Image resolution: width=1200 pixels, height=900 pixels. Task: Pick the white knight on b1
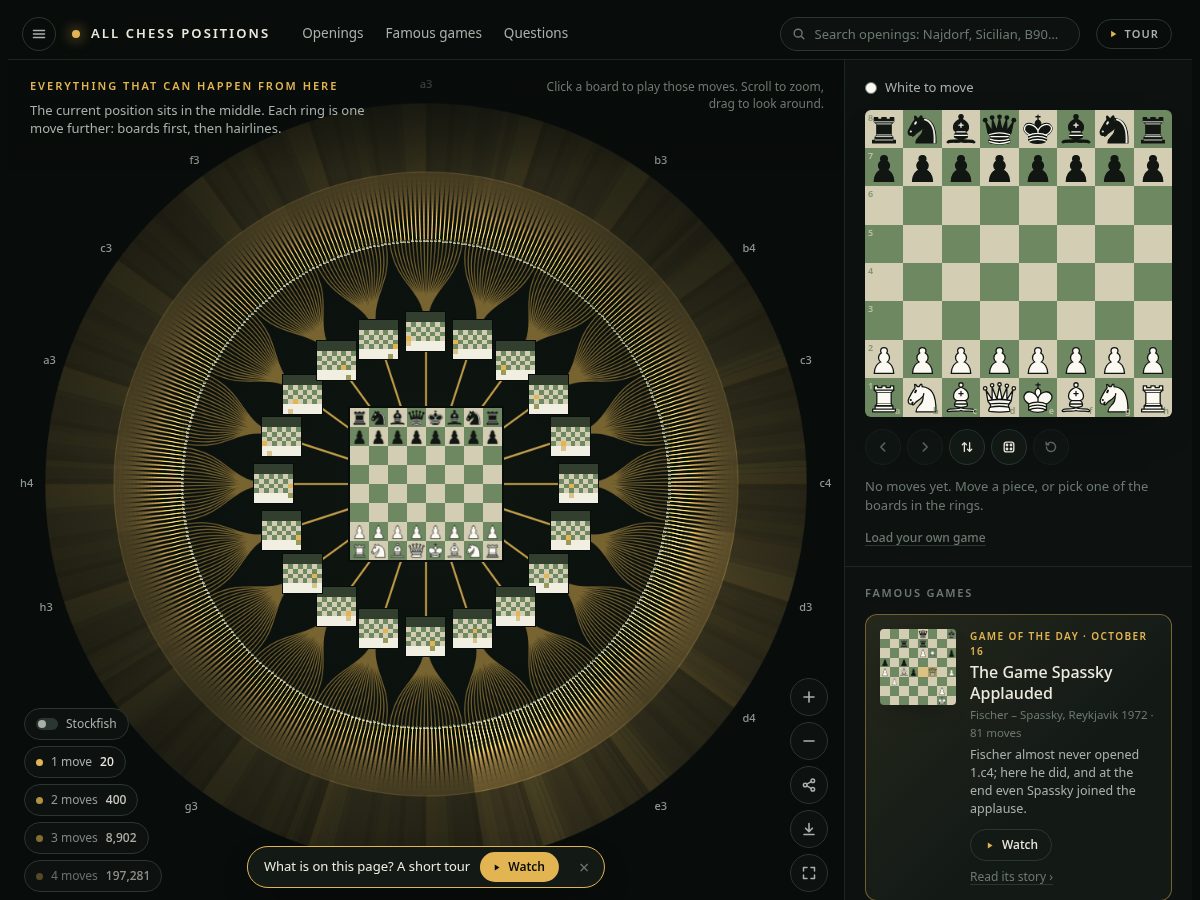coord(922,397)
